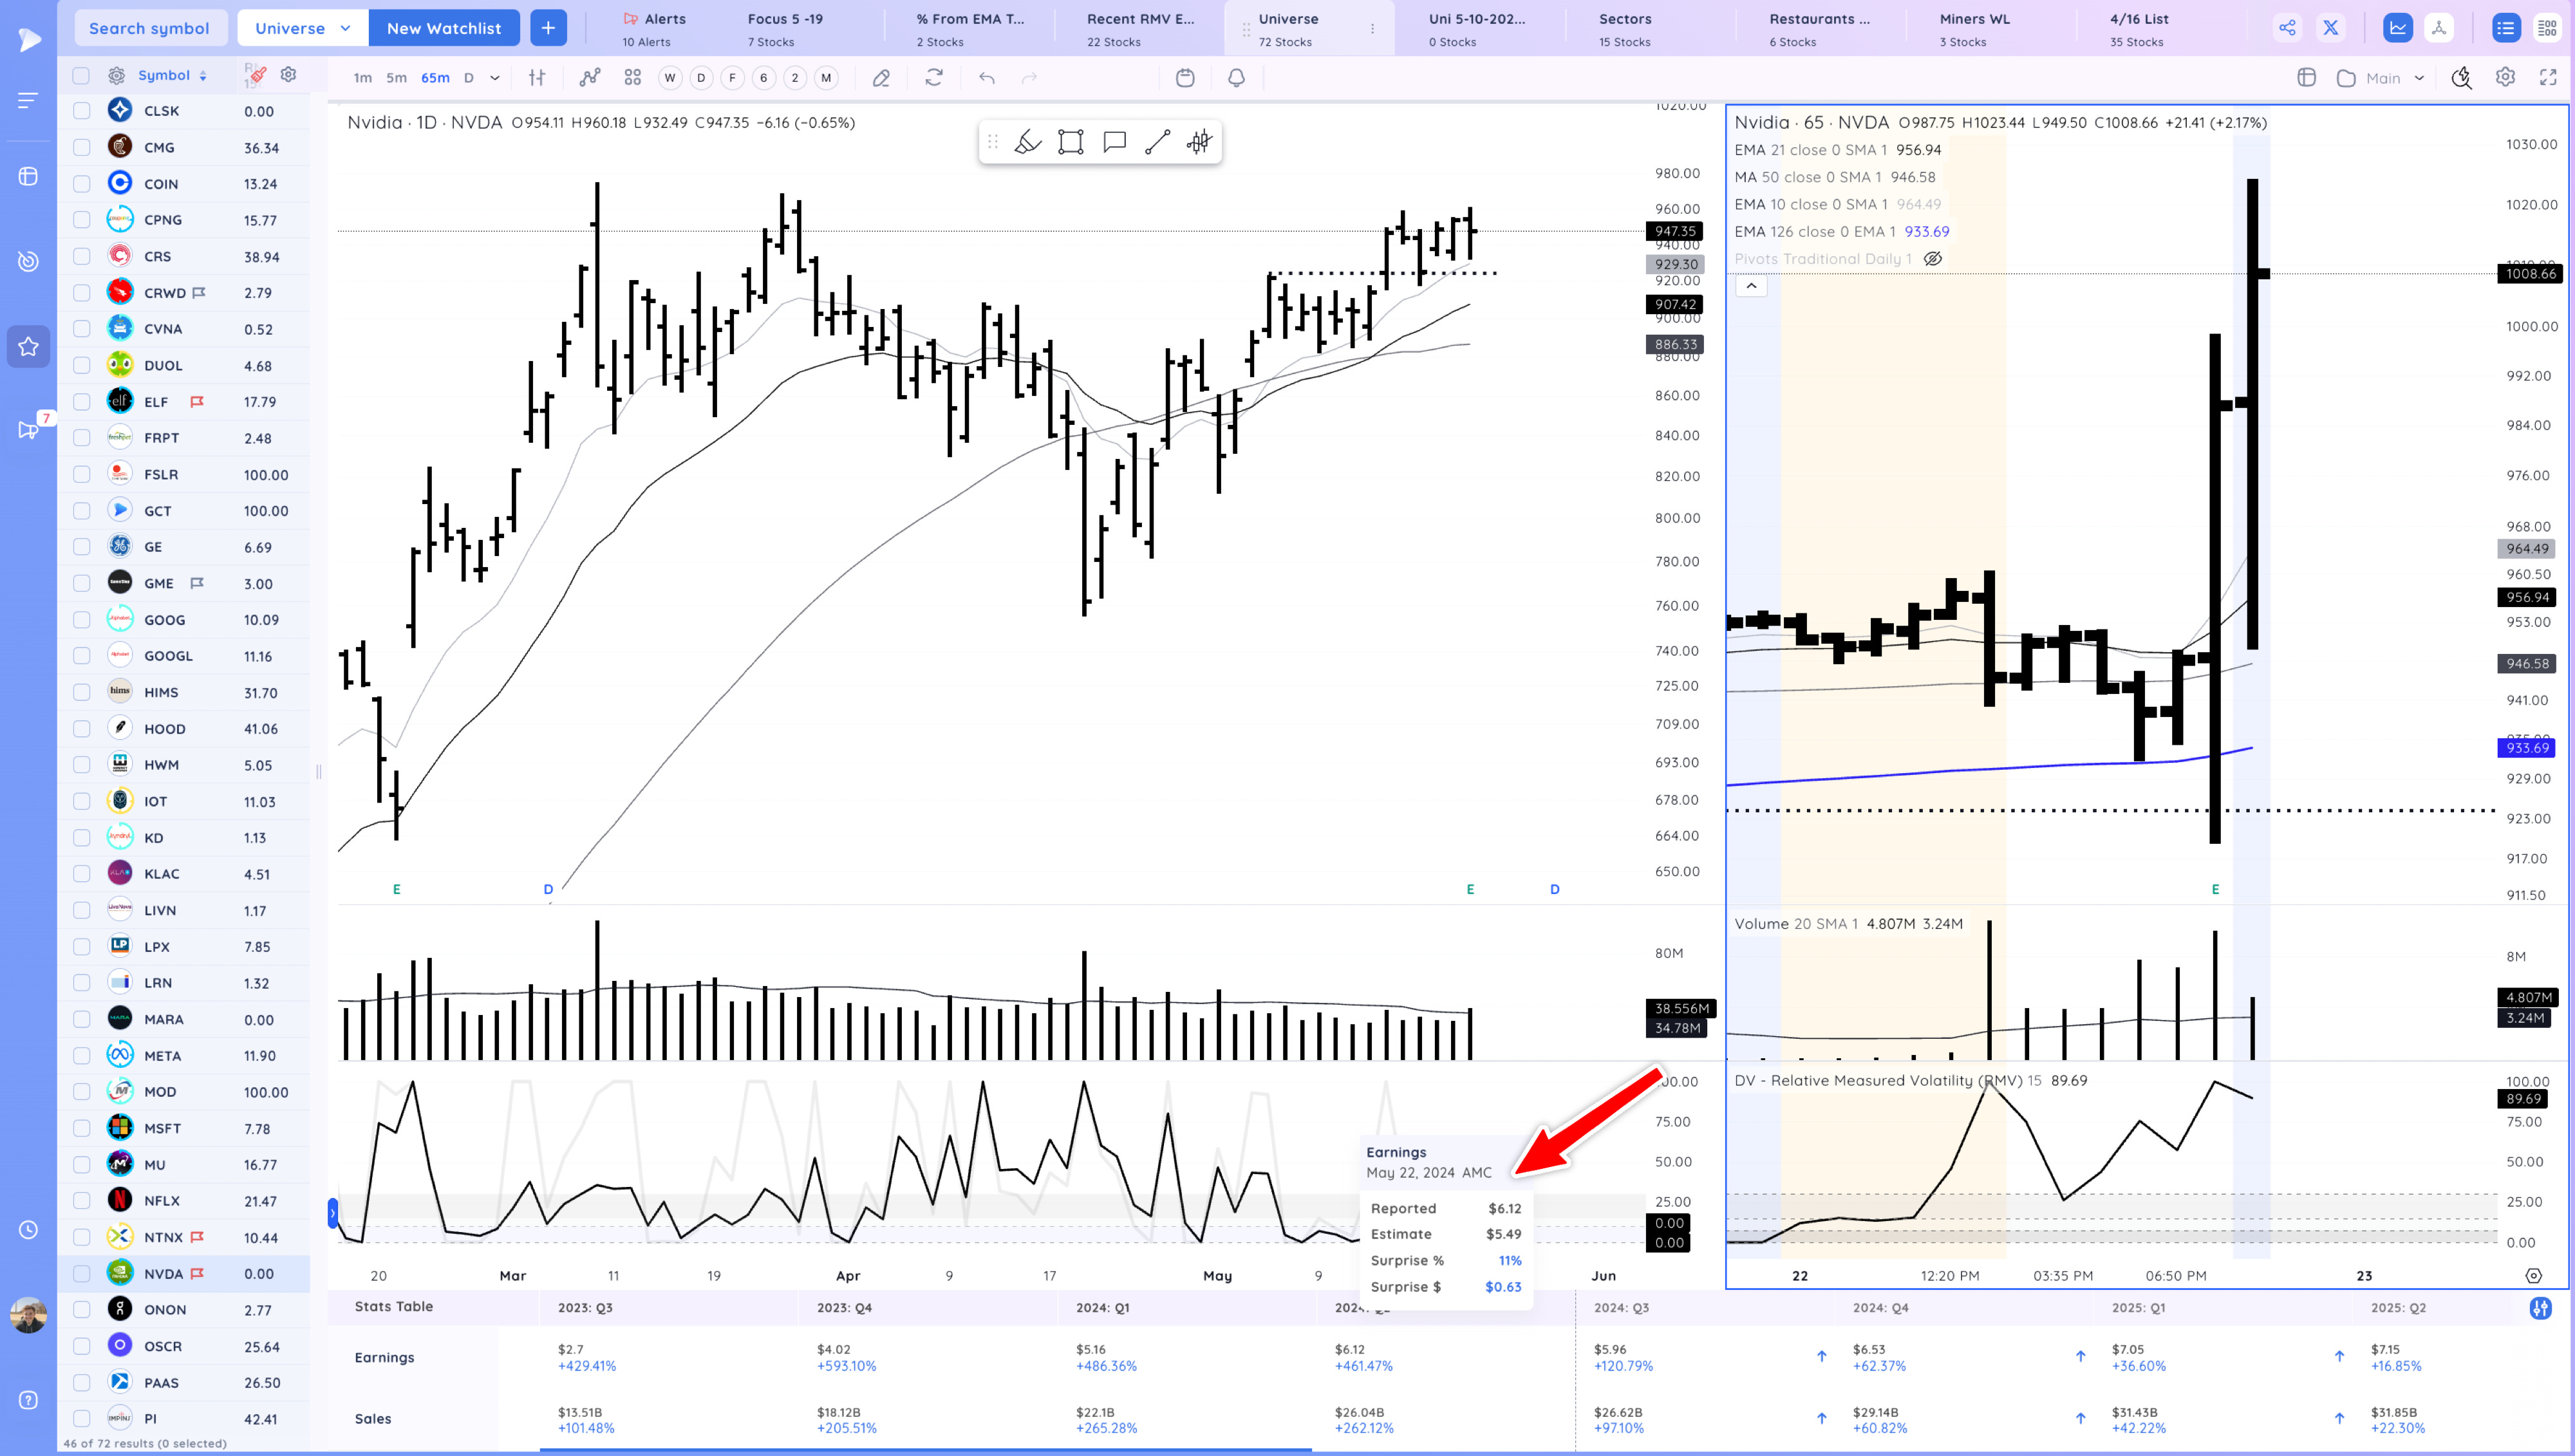Select the 1m timeframe
The height and width of the screenshot is (1456, 2575).
[362, 77]
